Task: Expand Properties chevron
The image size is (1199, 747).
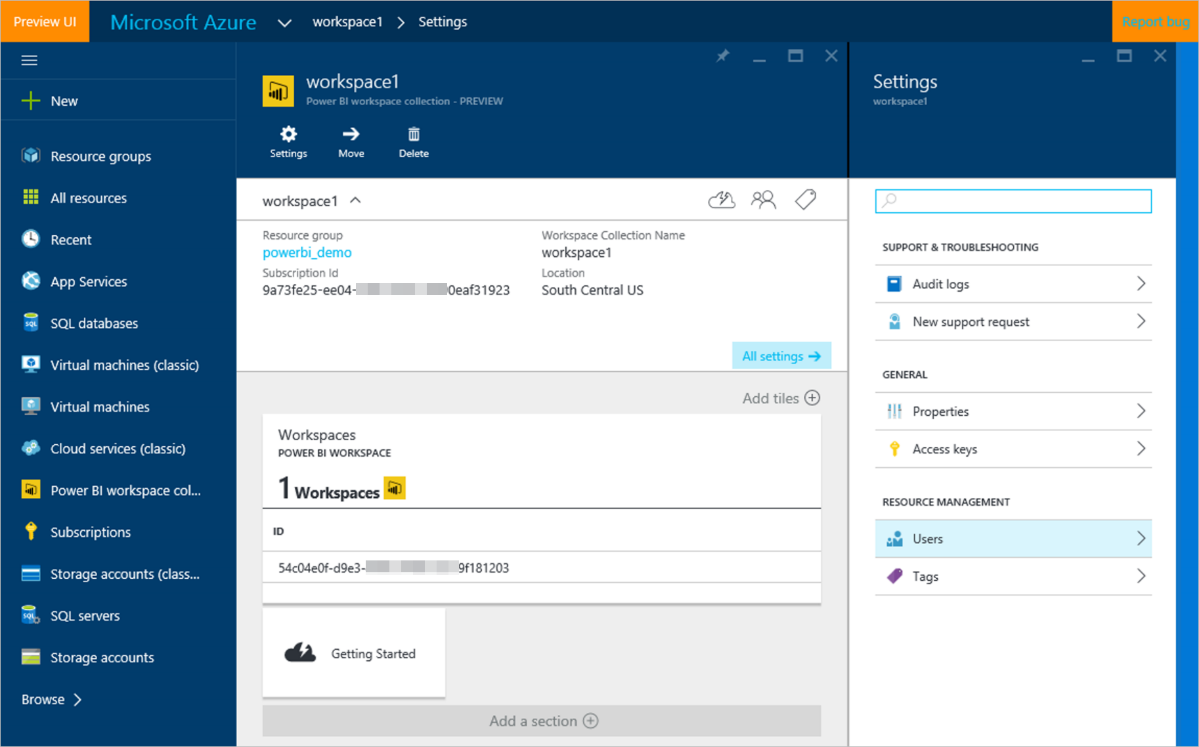Action: pyautogui.click(x=1140, y=411)
